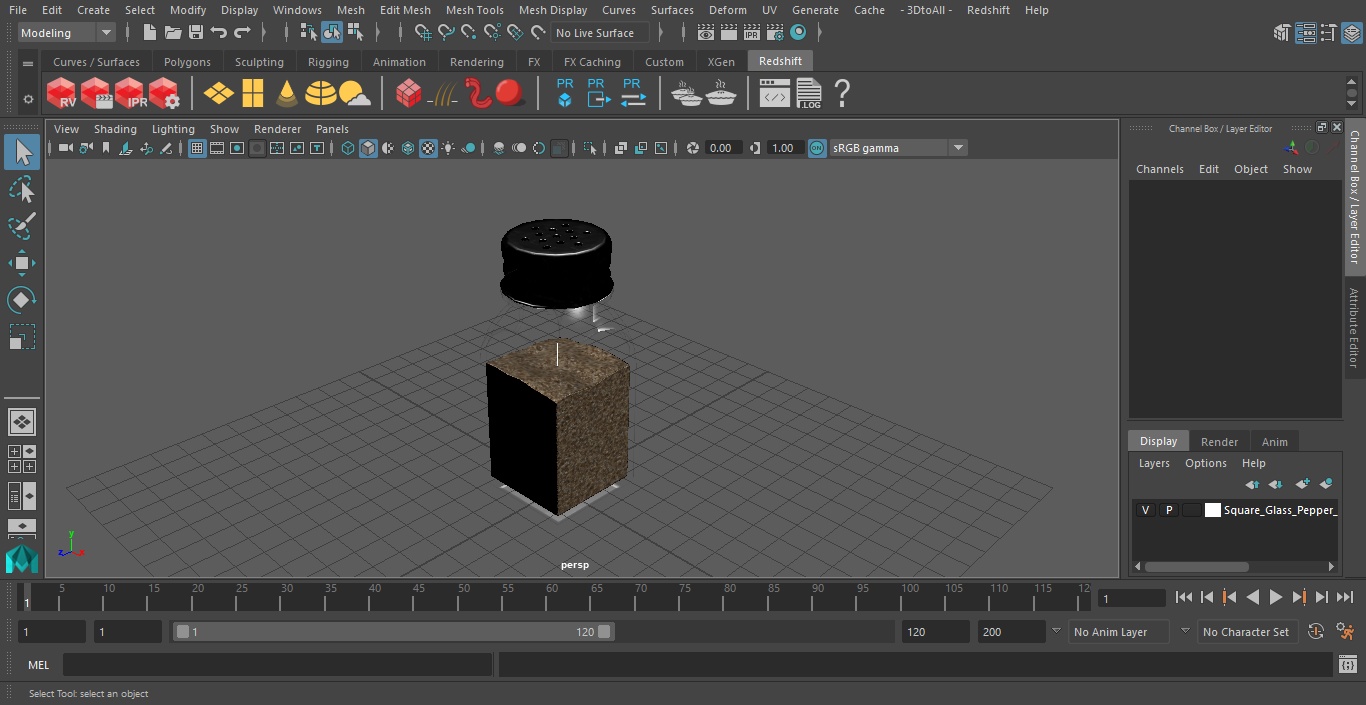Click the viewport gamma value field 1.00
This screenshot has height=705, width=1366.
point(782,148)
